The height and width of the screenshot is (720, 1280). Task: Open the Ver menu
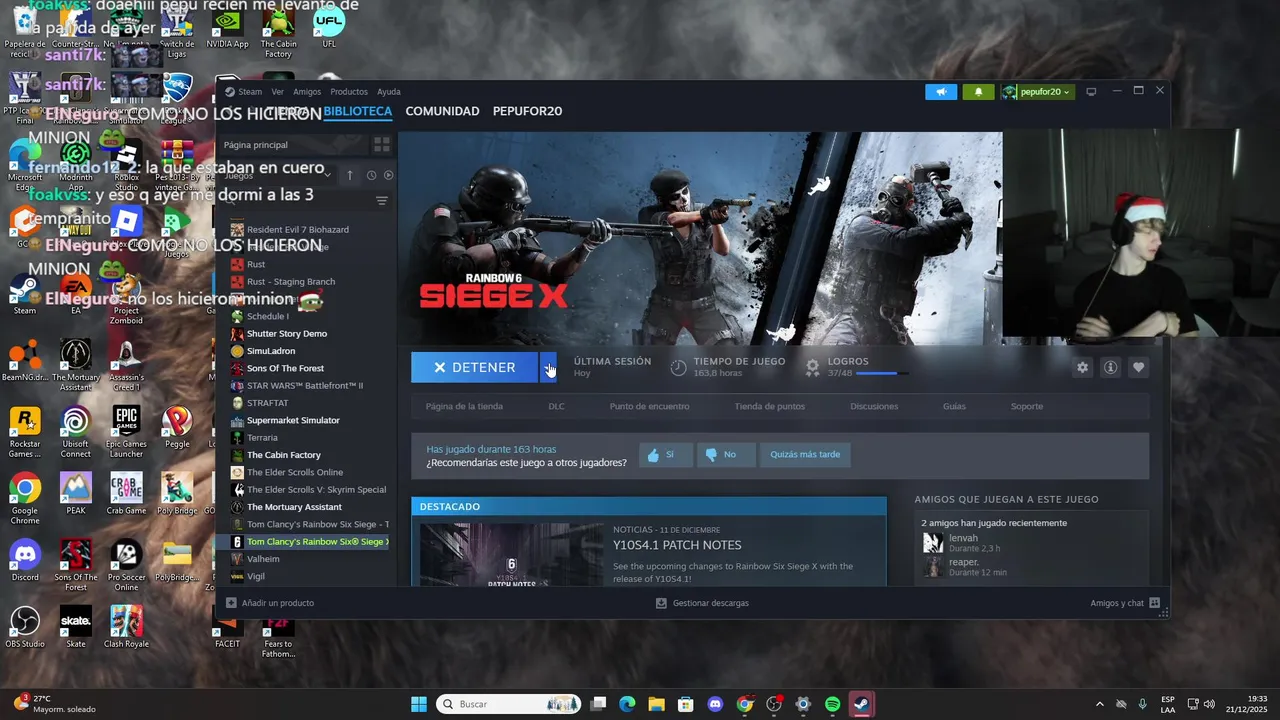tap(278, 92)
